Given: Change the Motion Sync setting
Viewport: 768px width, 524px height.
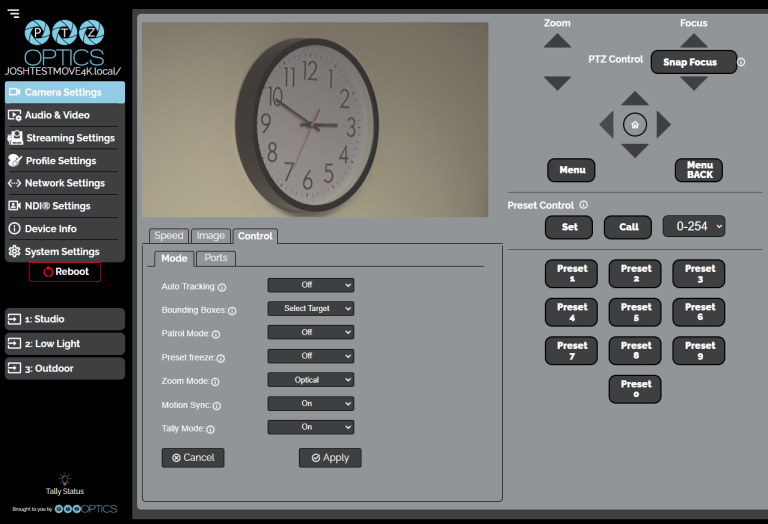Looking at the screenshot, I should pos(310,404).
